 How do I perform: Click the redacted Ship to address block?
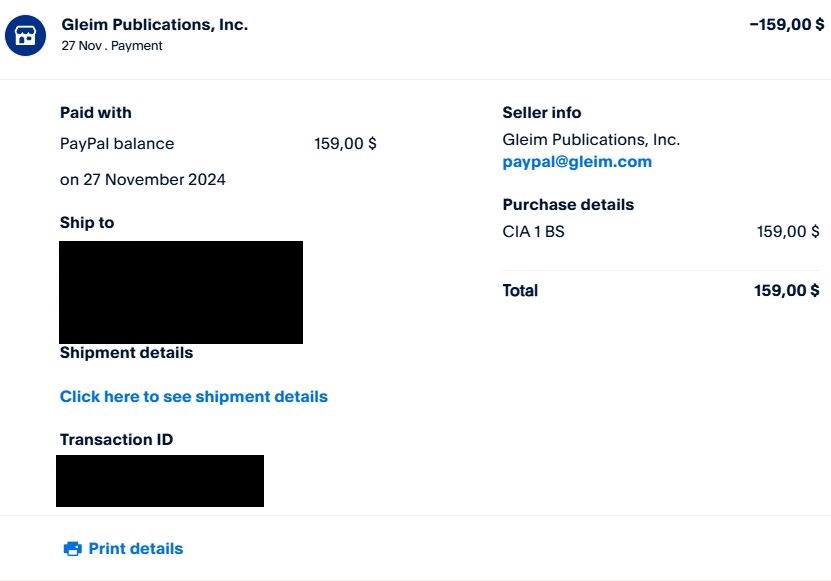(181, 292)
